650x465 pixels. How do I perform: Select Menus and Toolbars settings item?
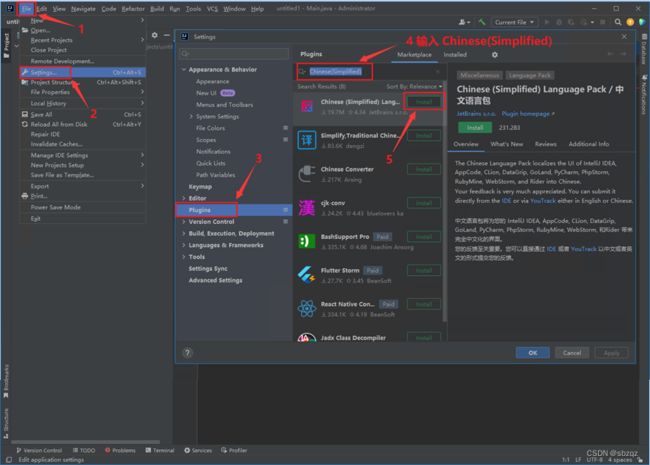pyautogui.click(x=224, y=105)
